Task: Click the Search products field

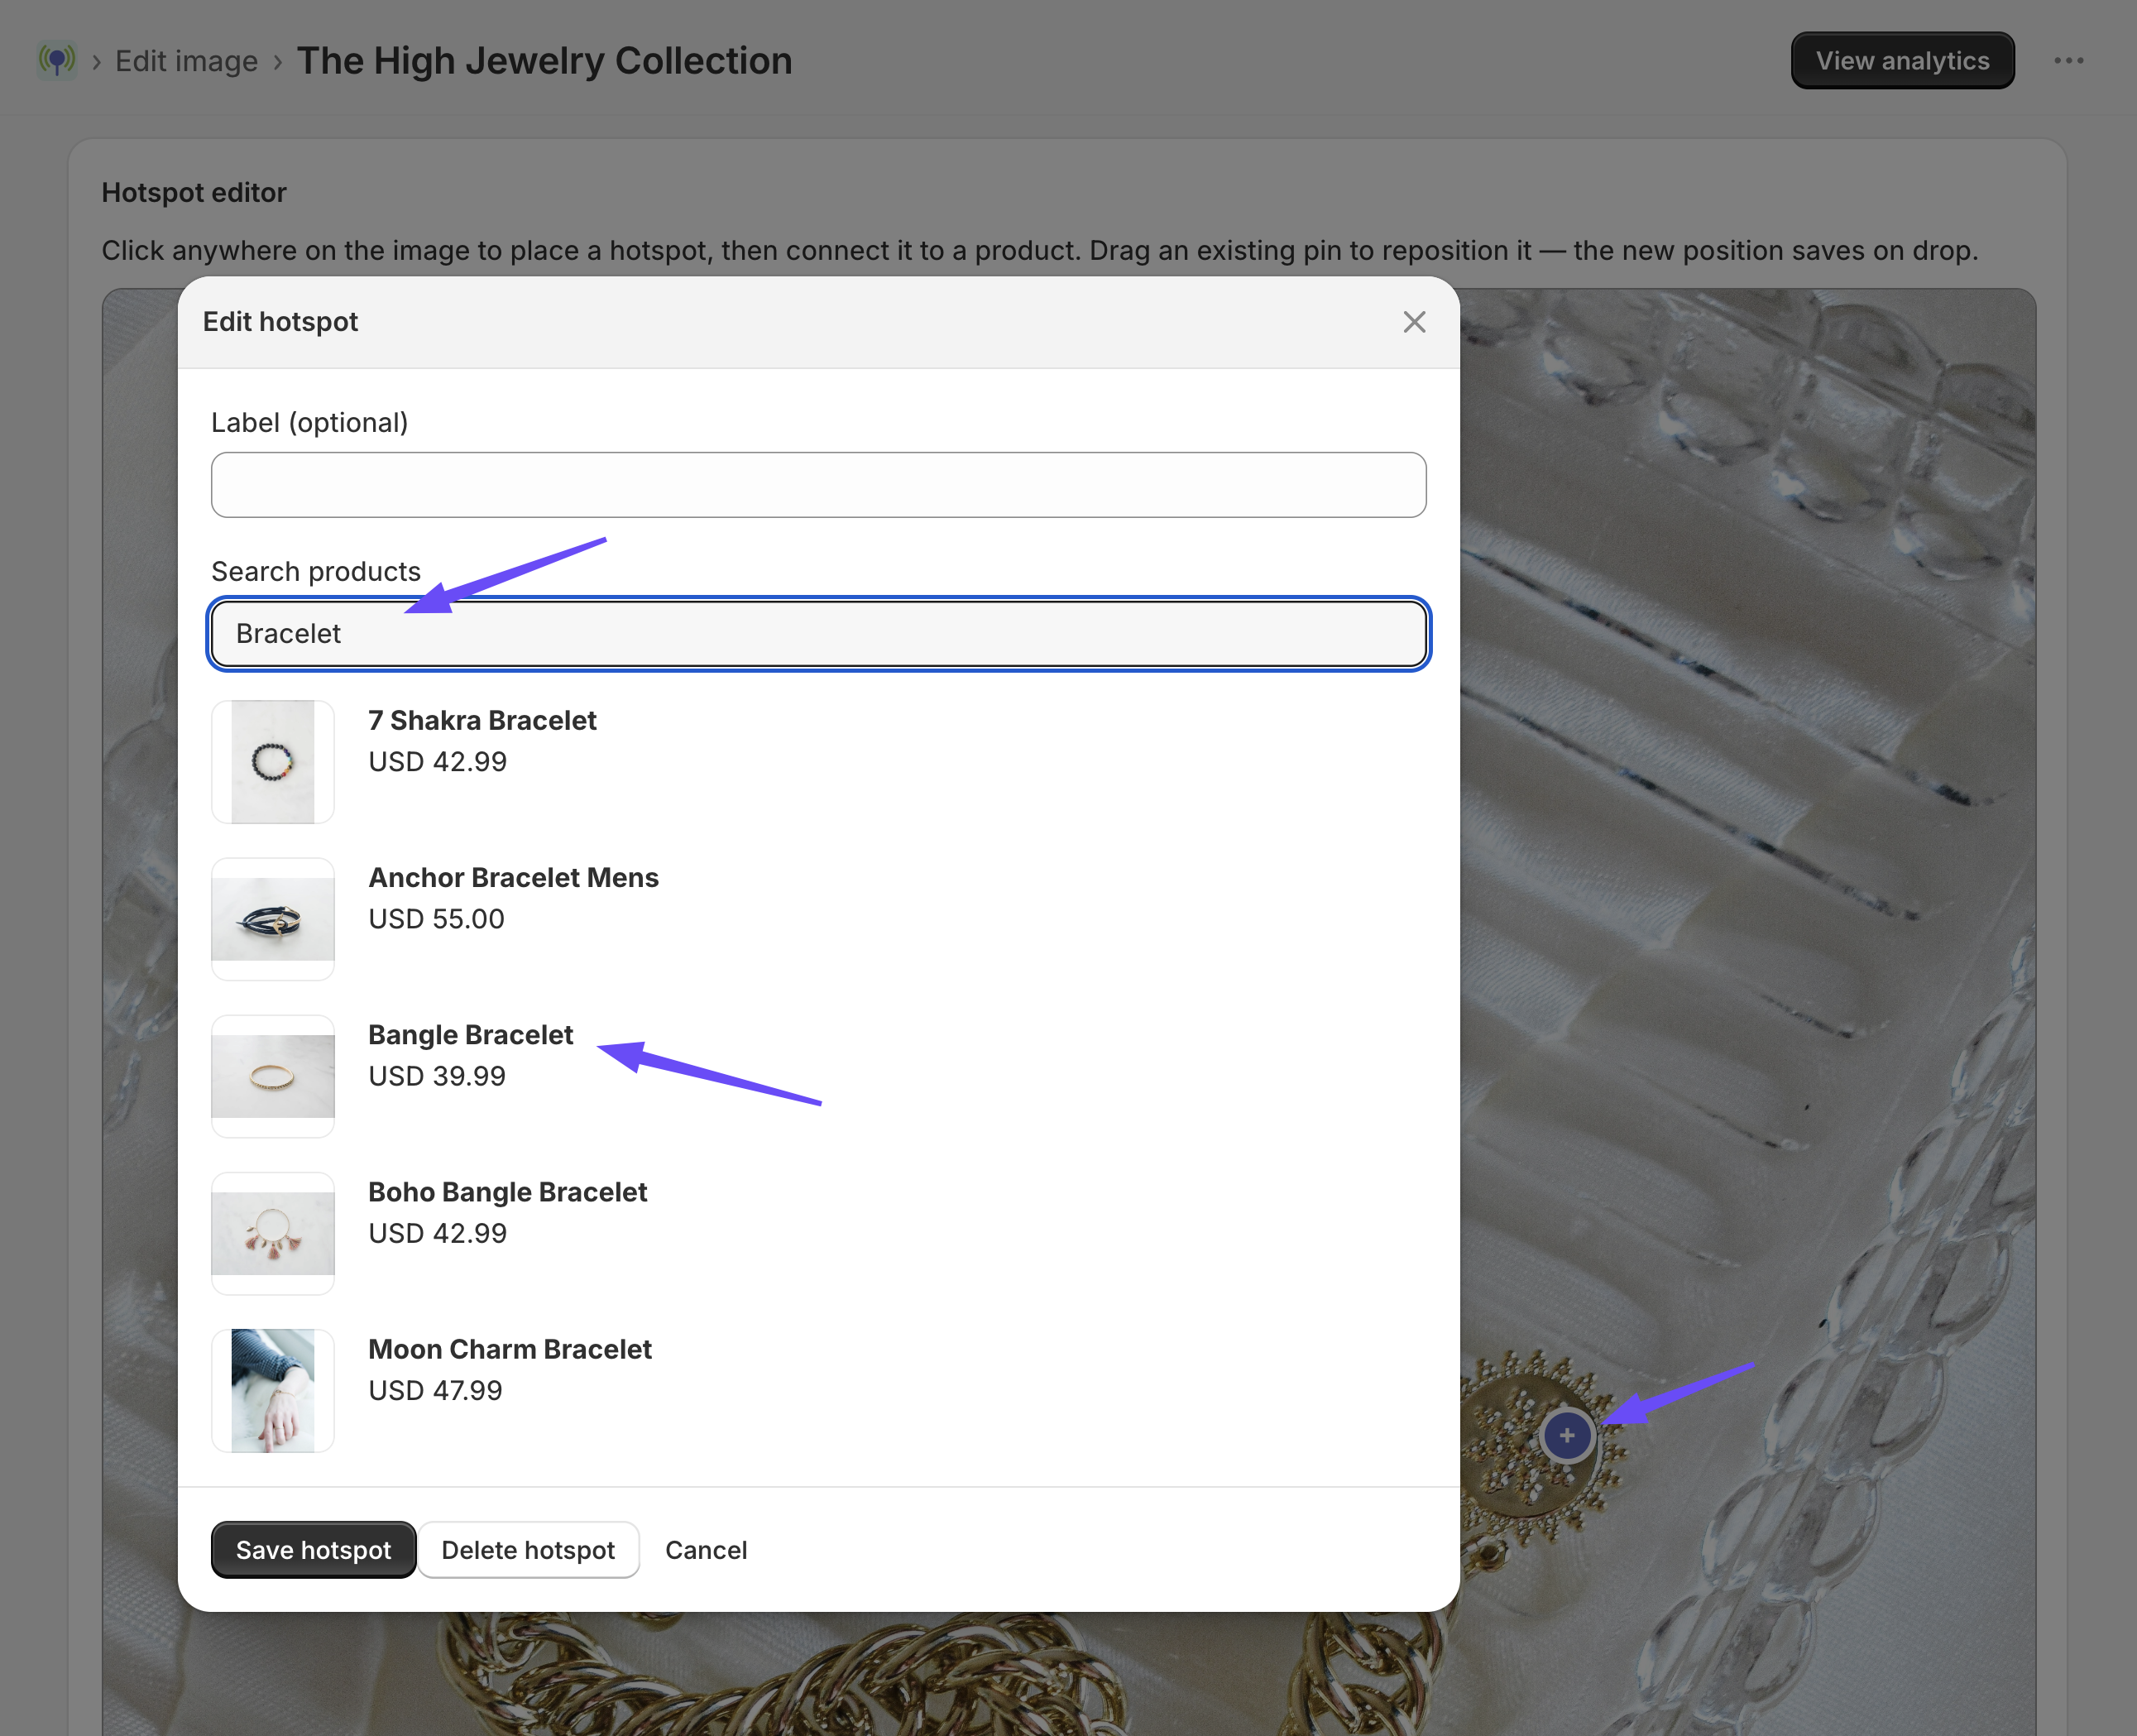Action: (x=818, y=634)
